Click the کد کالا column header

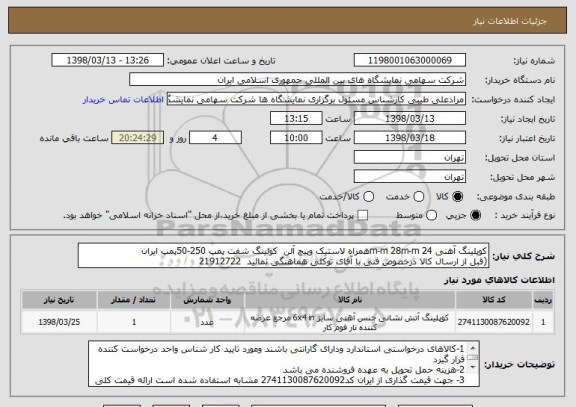[x=494, y=300]
